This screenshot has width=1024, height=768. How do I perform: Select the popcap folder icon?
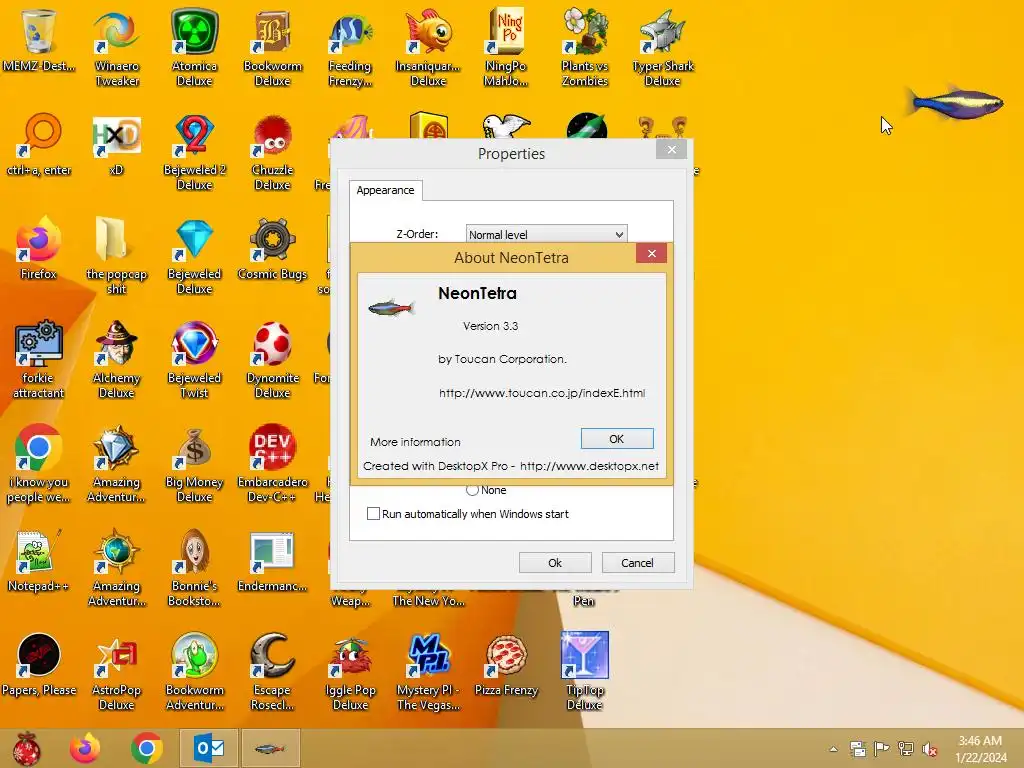(x=116, y=255)
